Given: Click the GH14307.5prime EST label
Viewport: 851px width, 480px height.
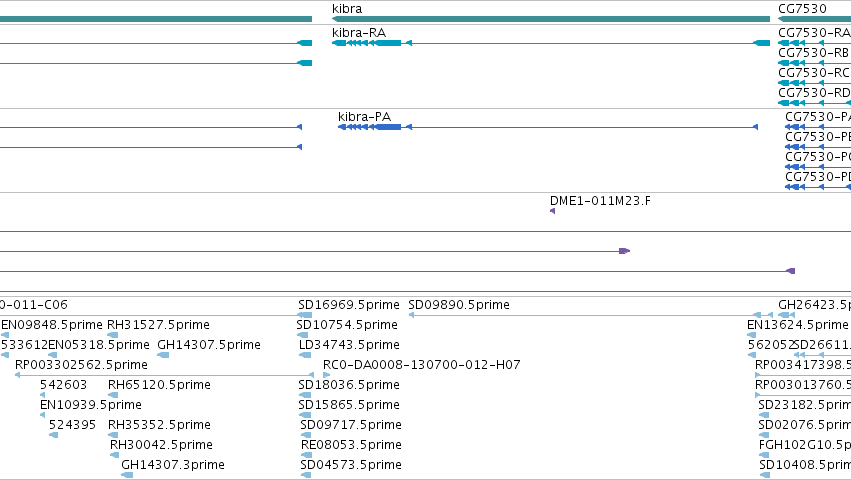Looking at the screenshot, I should pyautogui.click(x=209, y=345).
